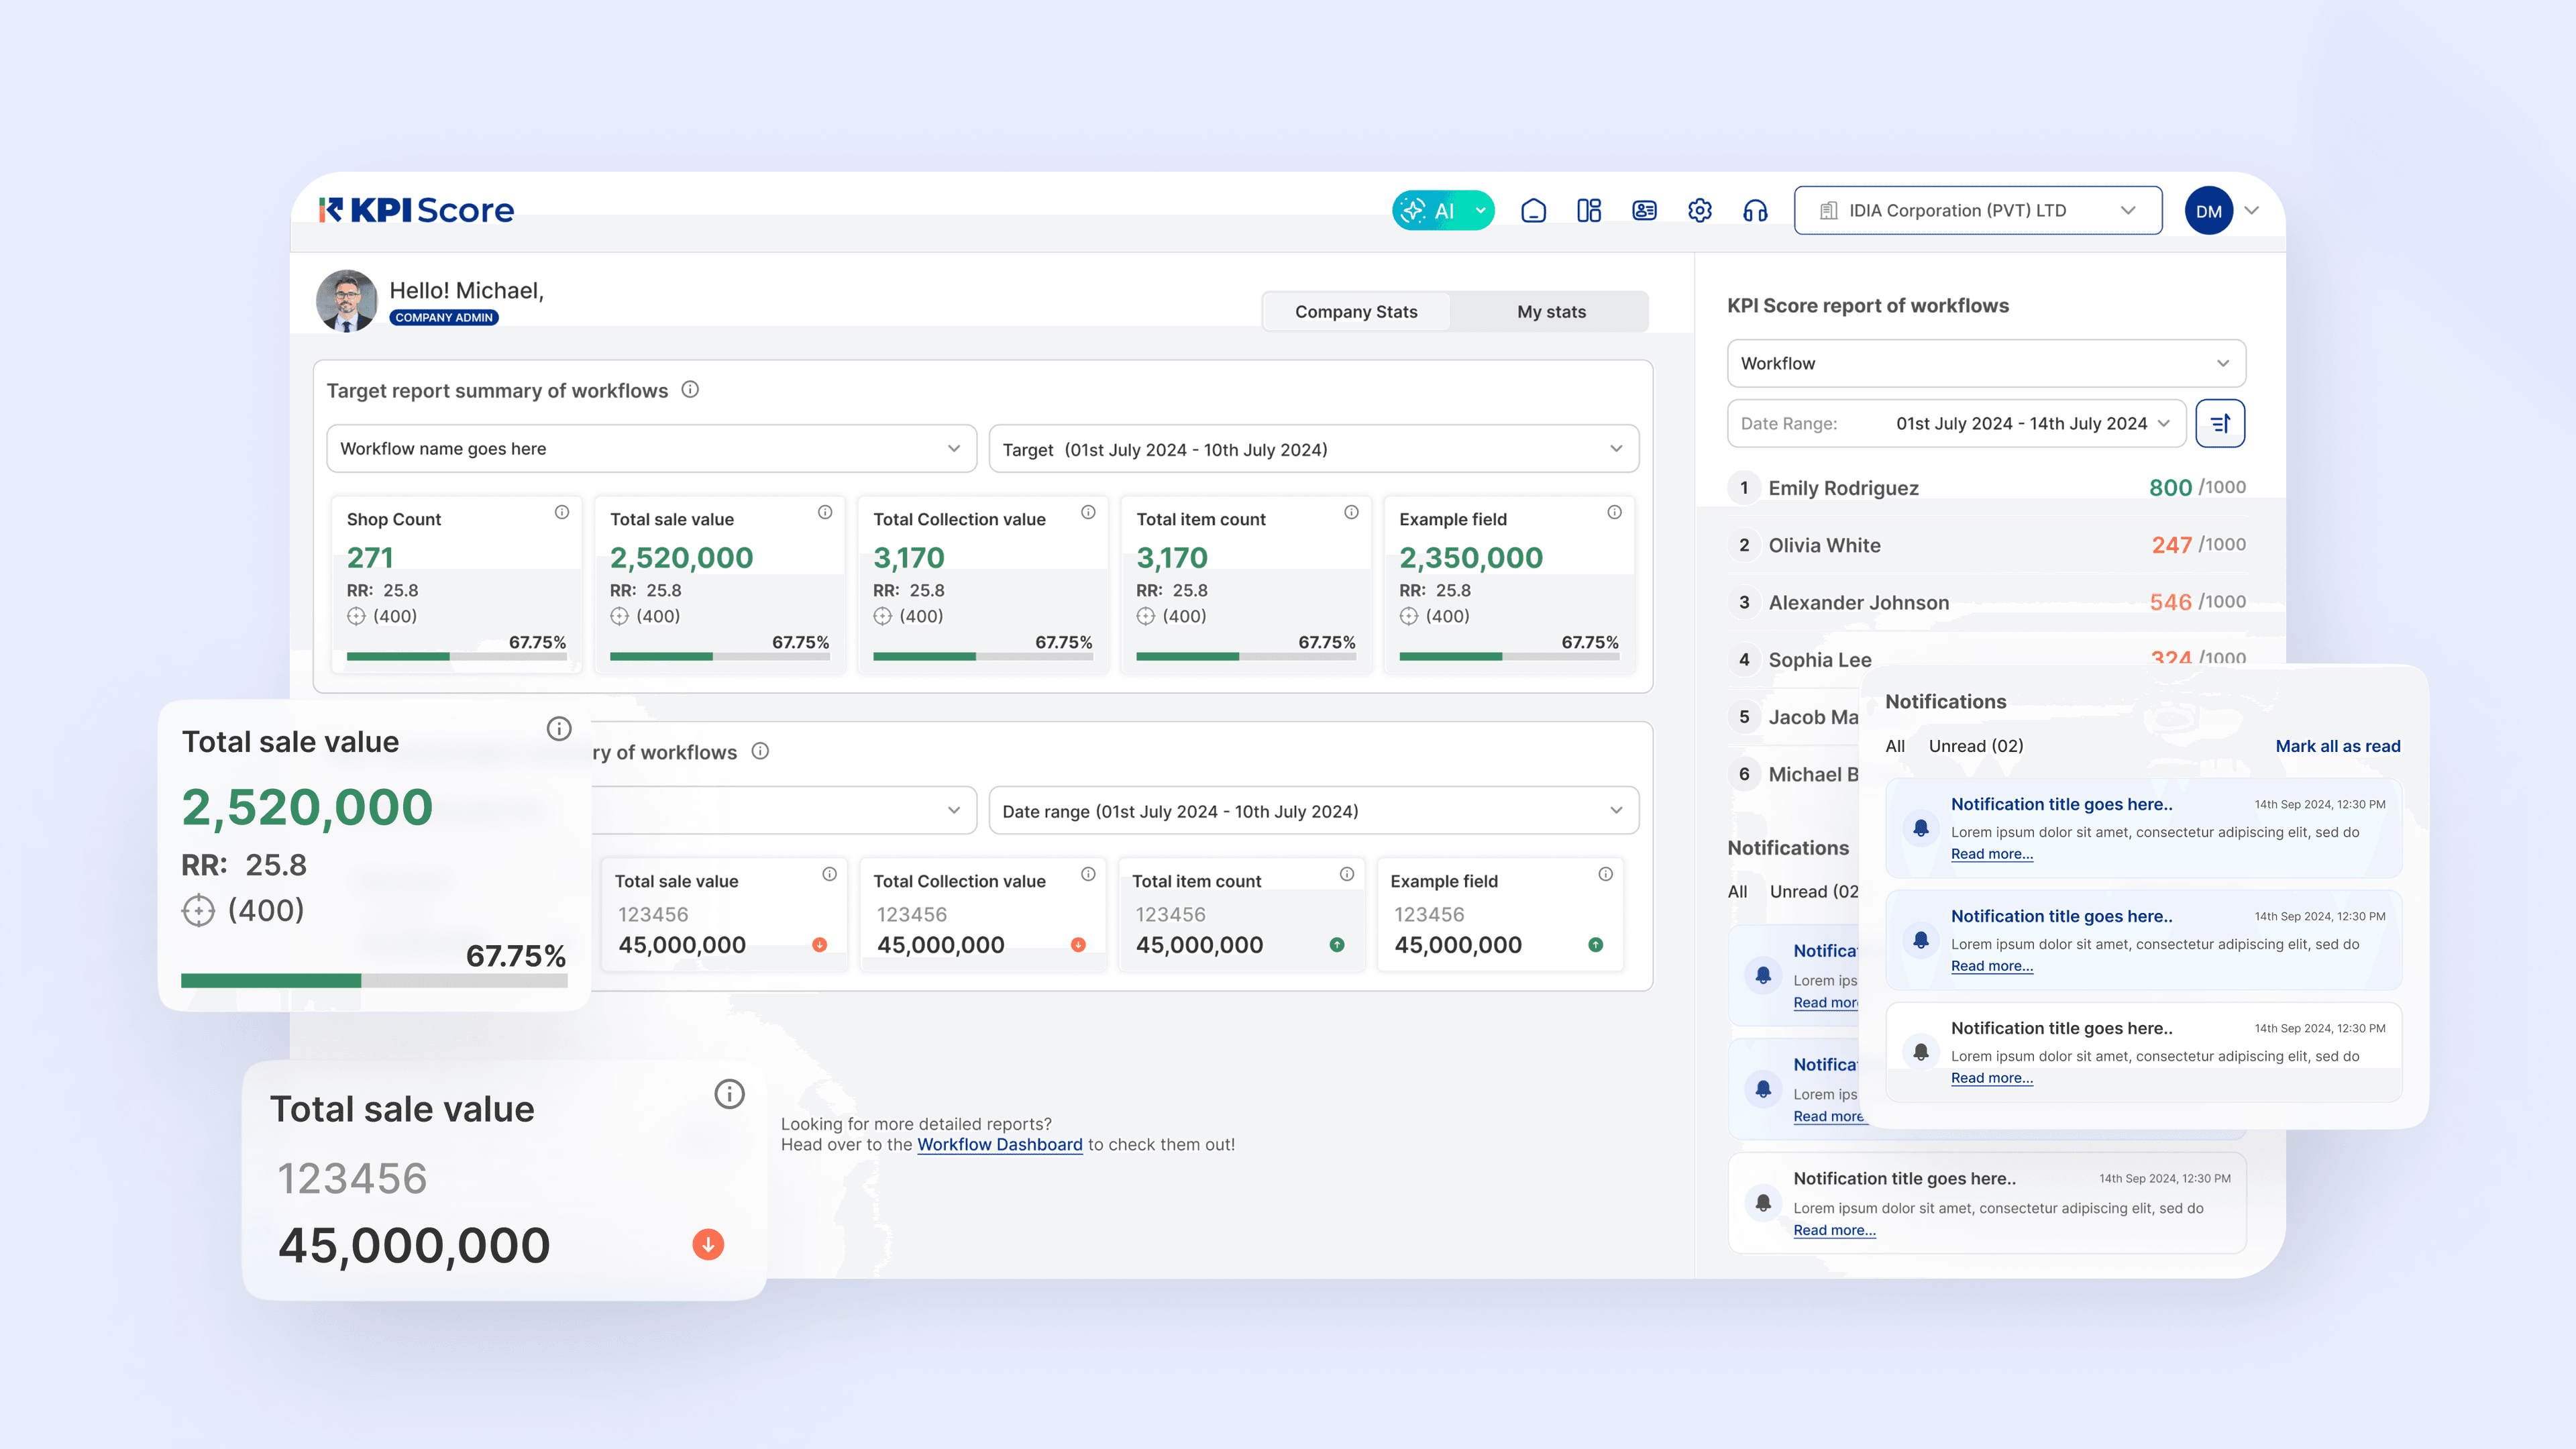Open the AI assistant from the top bar
Screen dimensions: 2576x1449
pos(1442,210)
